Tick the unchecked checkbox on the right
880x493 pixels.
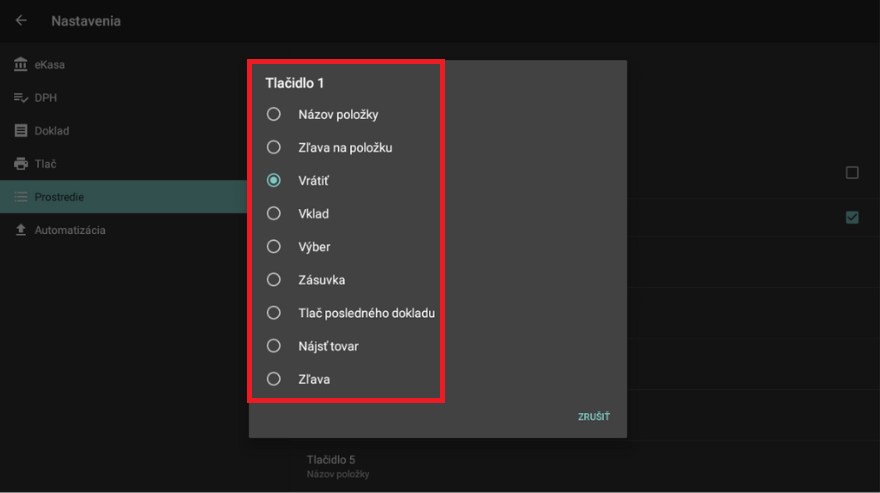tap(852, 173)
